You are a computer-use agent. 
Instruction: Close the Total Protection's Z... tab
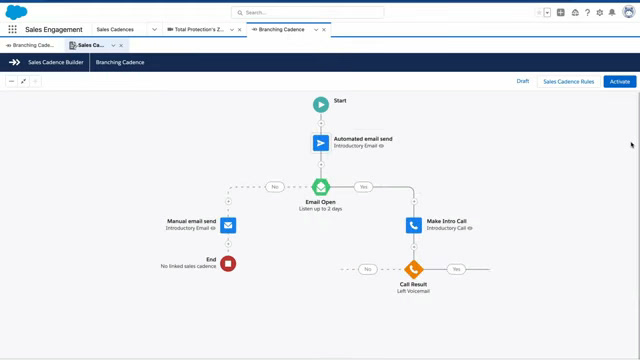(240, 30)
